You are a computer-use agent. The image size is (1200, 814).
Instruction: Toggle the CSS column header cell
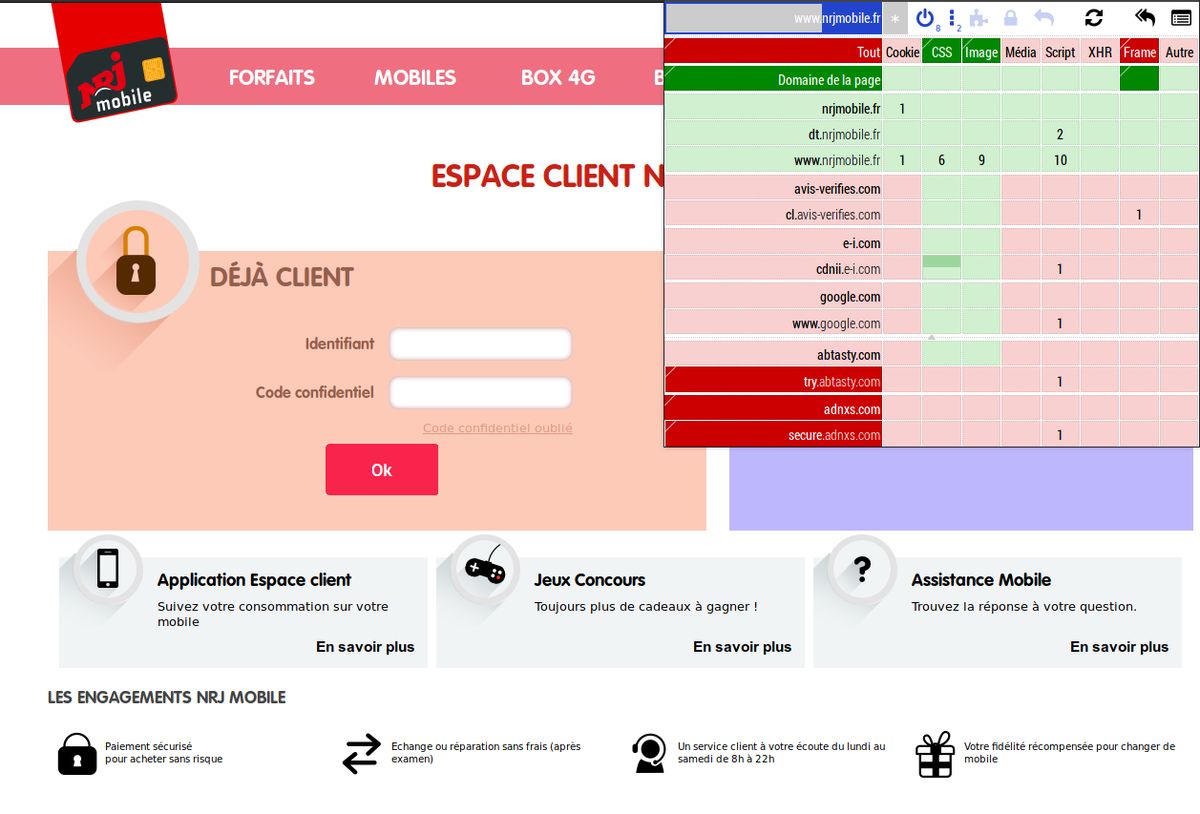pyautogui.click(x=941, y=52)
